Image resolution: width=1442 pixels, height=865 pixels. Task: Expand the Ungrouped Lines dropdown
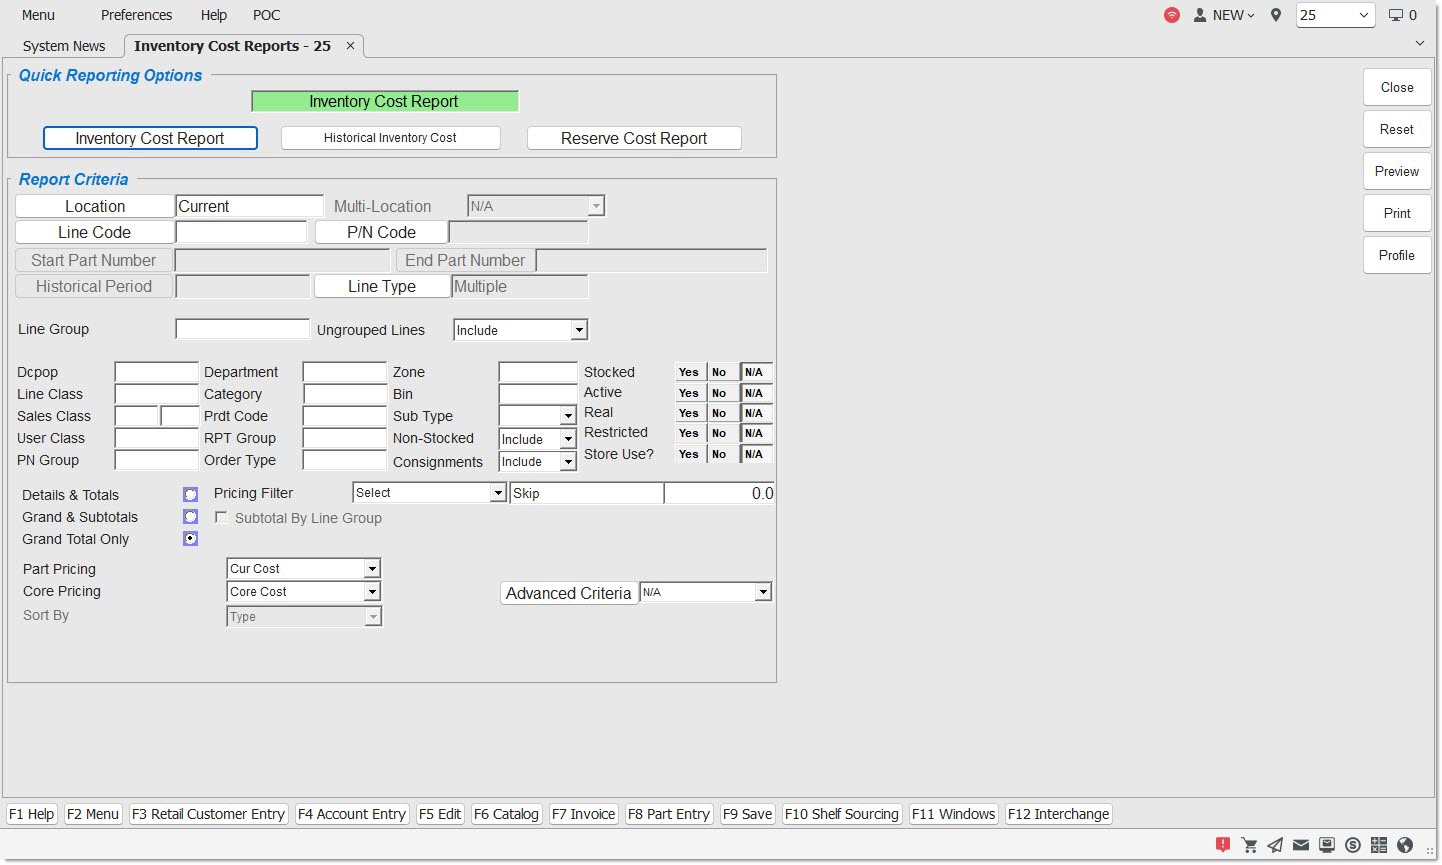coord(578,330)
